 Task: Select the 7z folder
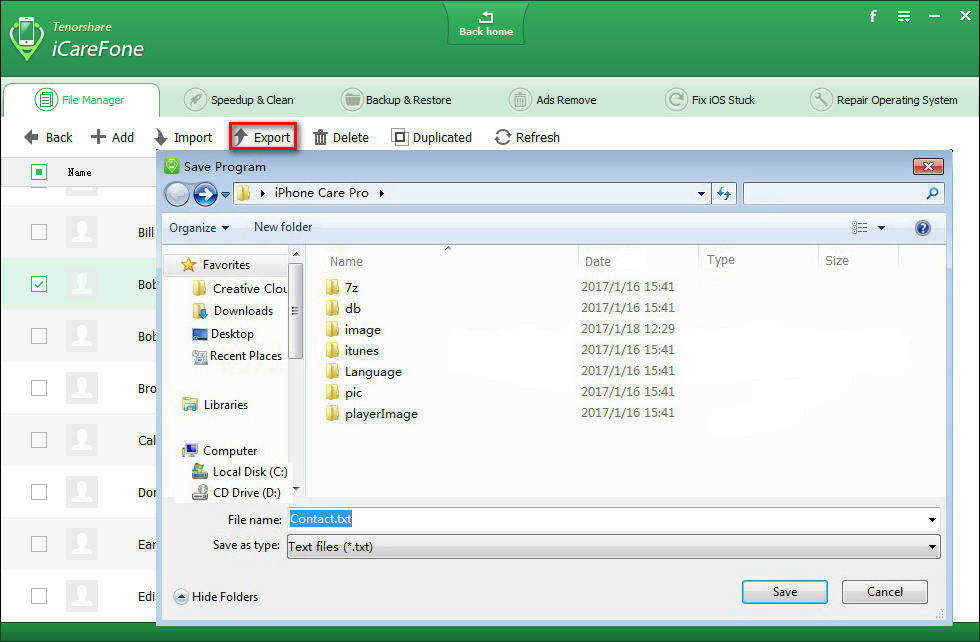[342, 288]
